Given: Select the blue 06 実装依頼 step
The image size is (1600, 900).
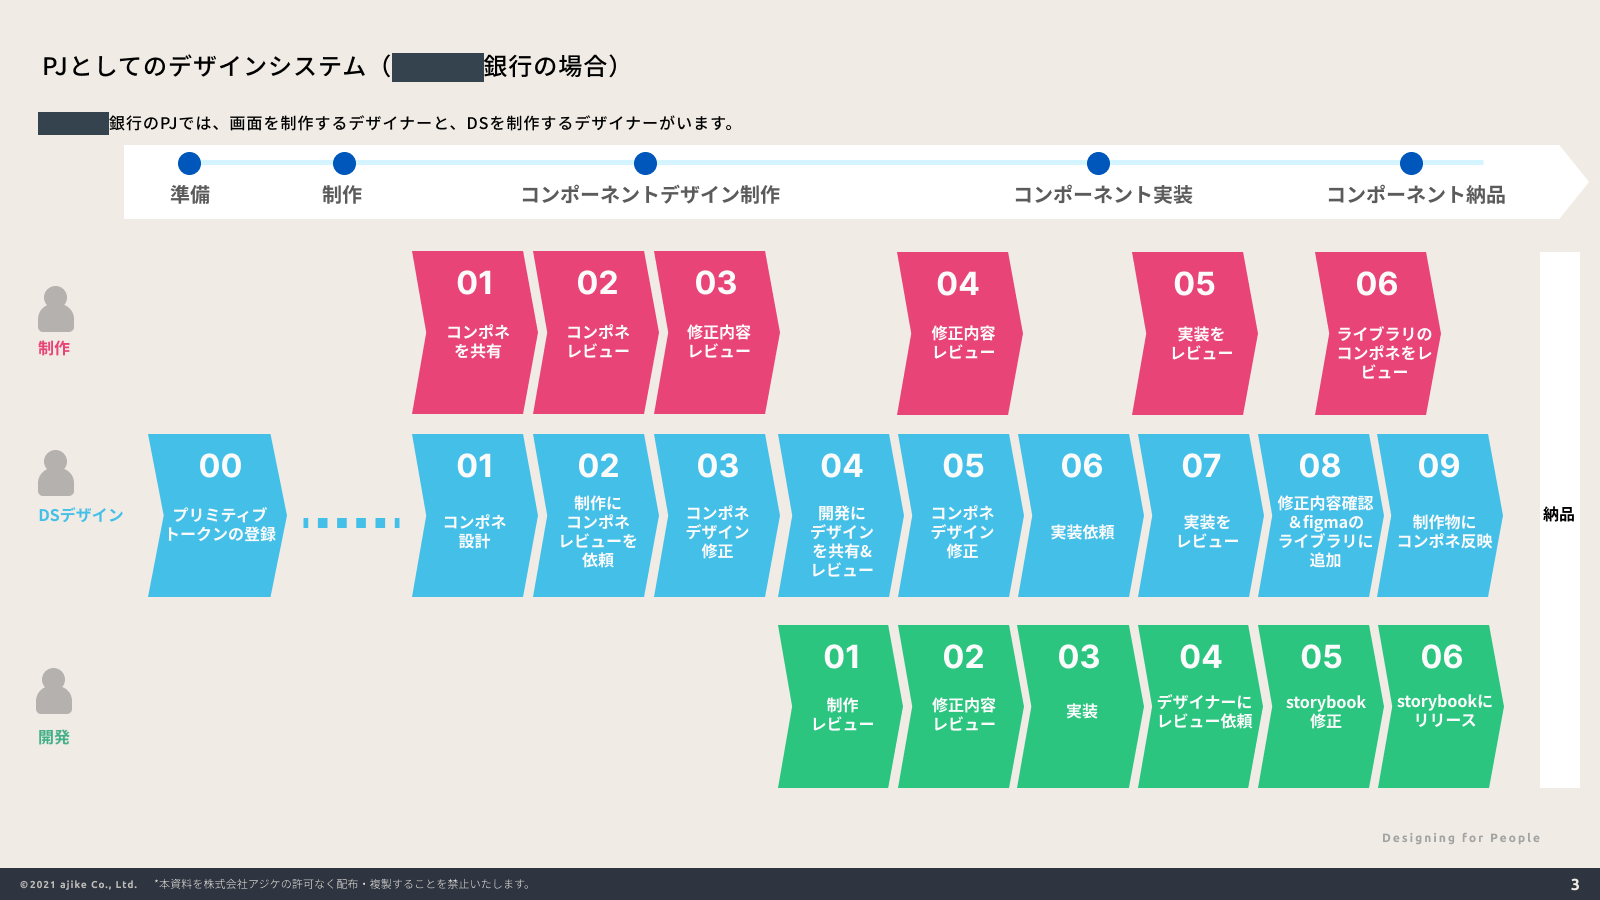Looking at the screenshot, I should pyautogui.click(x=1080, y=516).
